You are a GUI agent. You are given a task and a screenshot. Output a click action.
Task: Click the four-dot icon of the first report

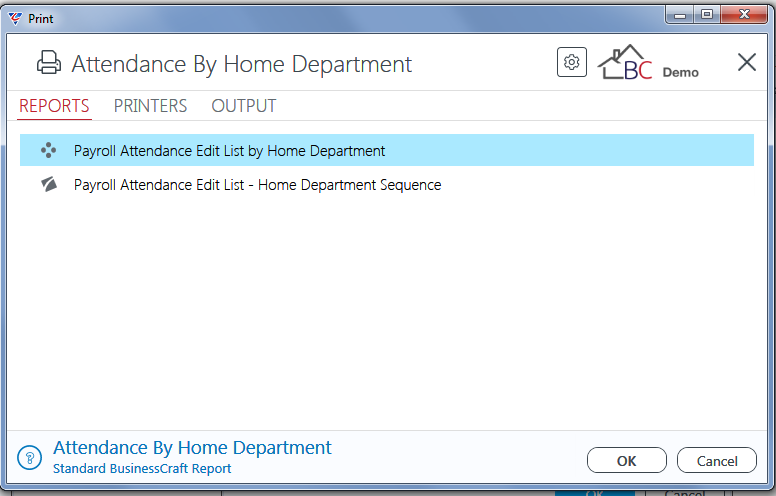[x=48, y=150]
